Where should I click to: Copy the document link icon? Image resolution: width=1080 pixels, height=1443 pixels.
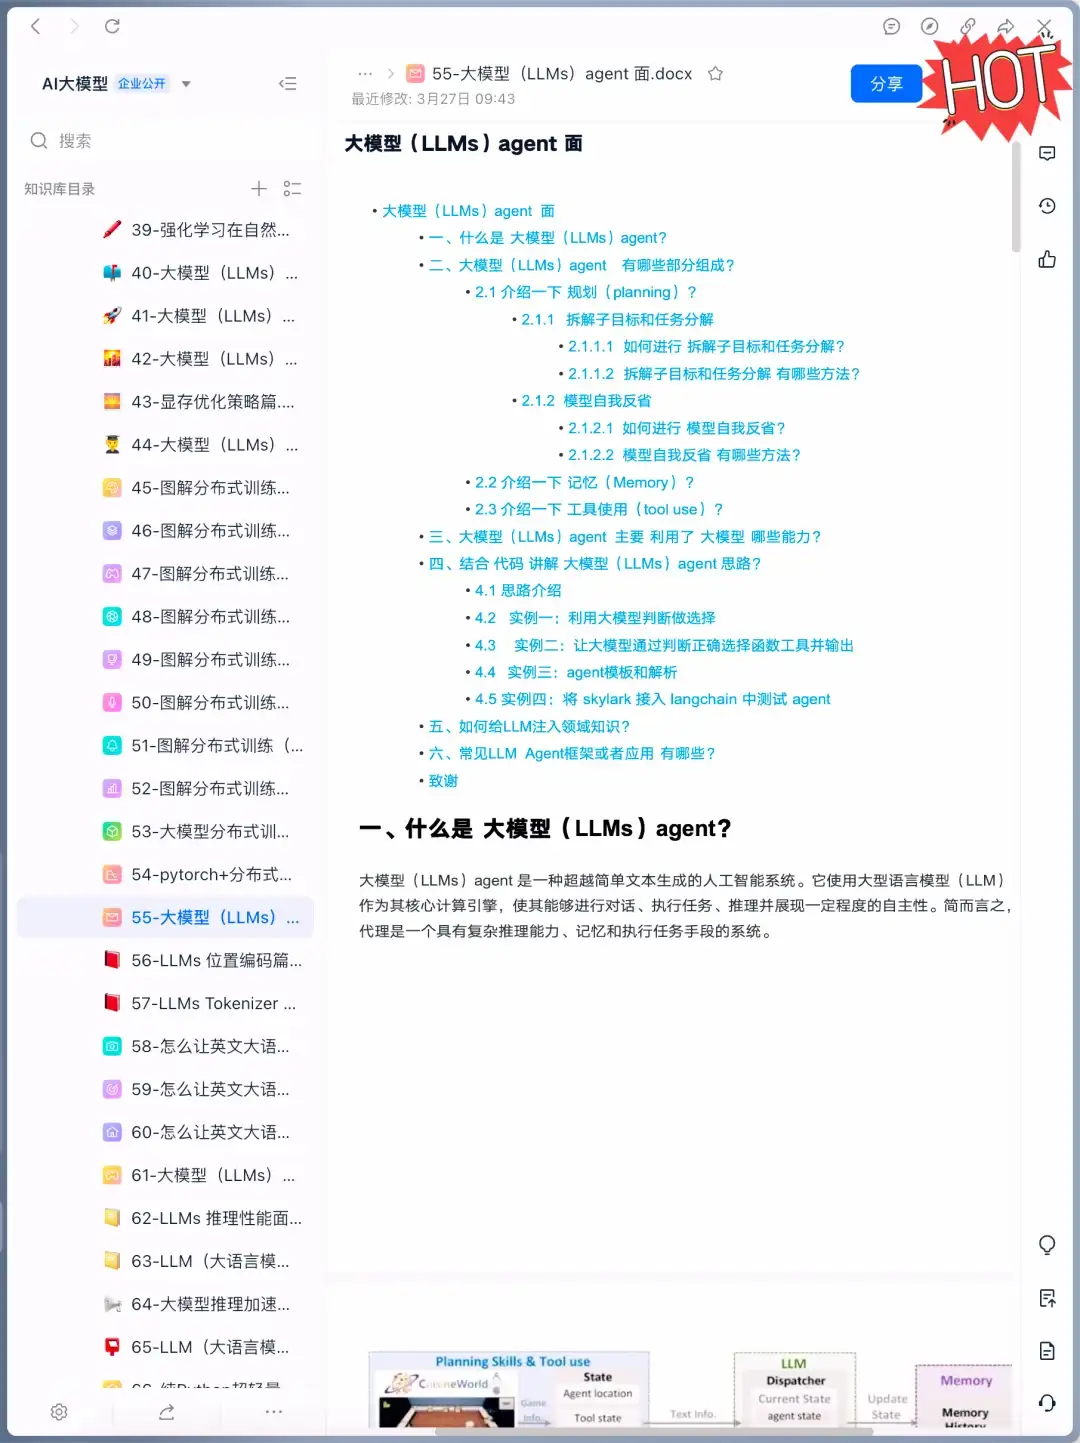(x=968, y=25)
